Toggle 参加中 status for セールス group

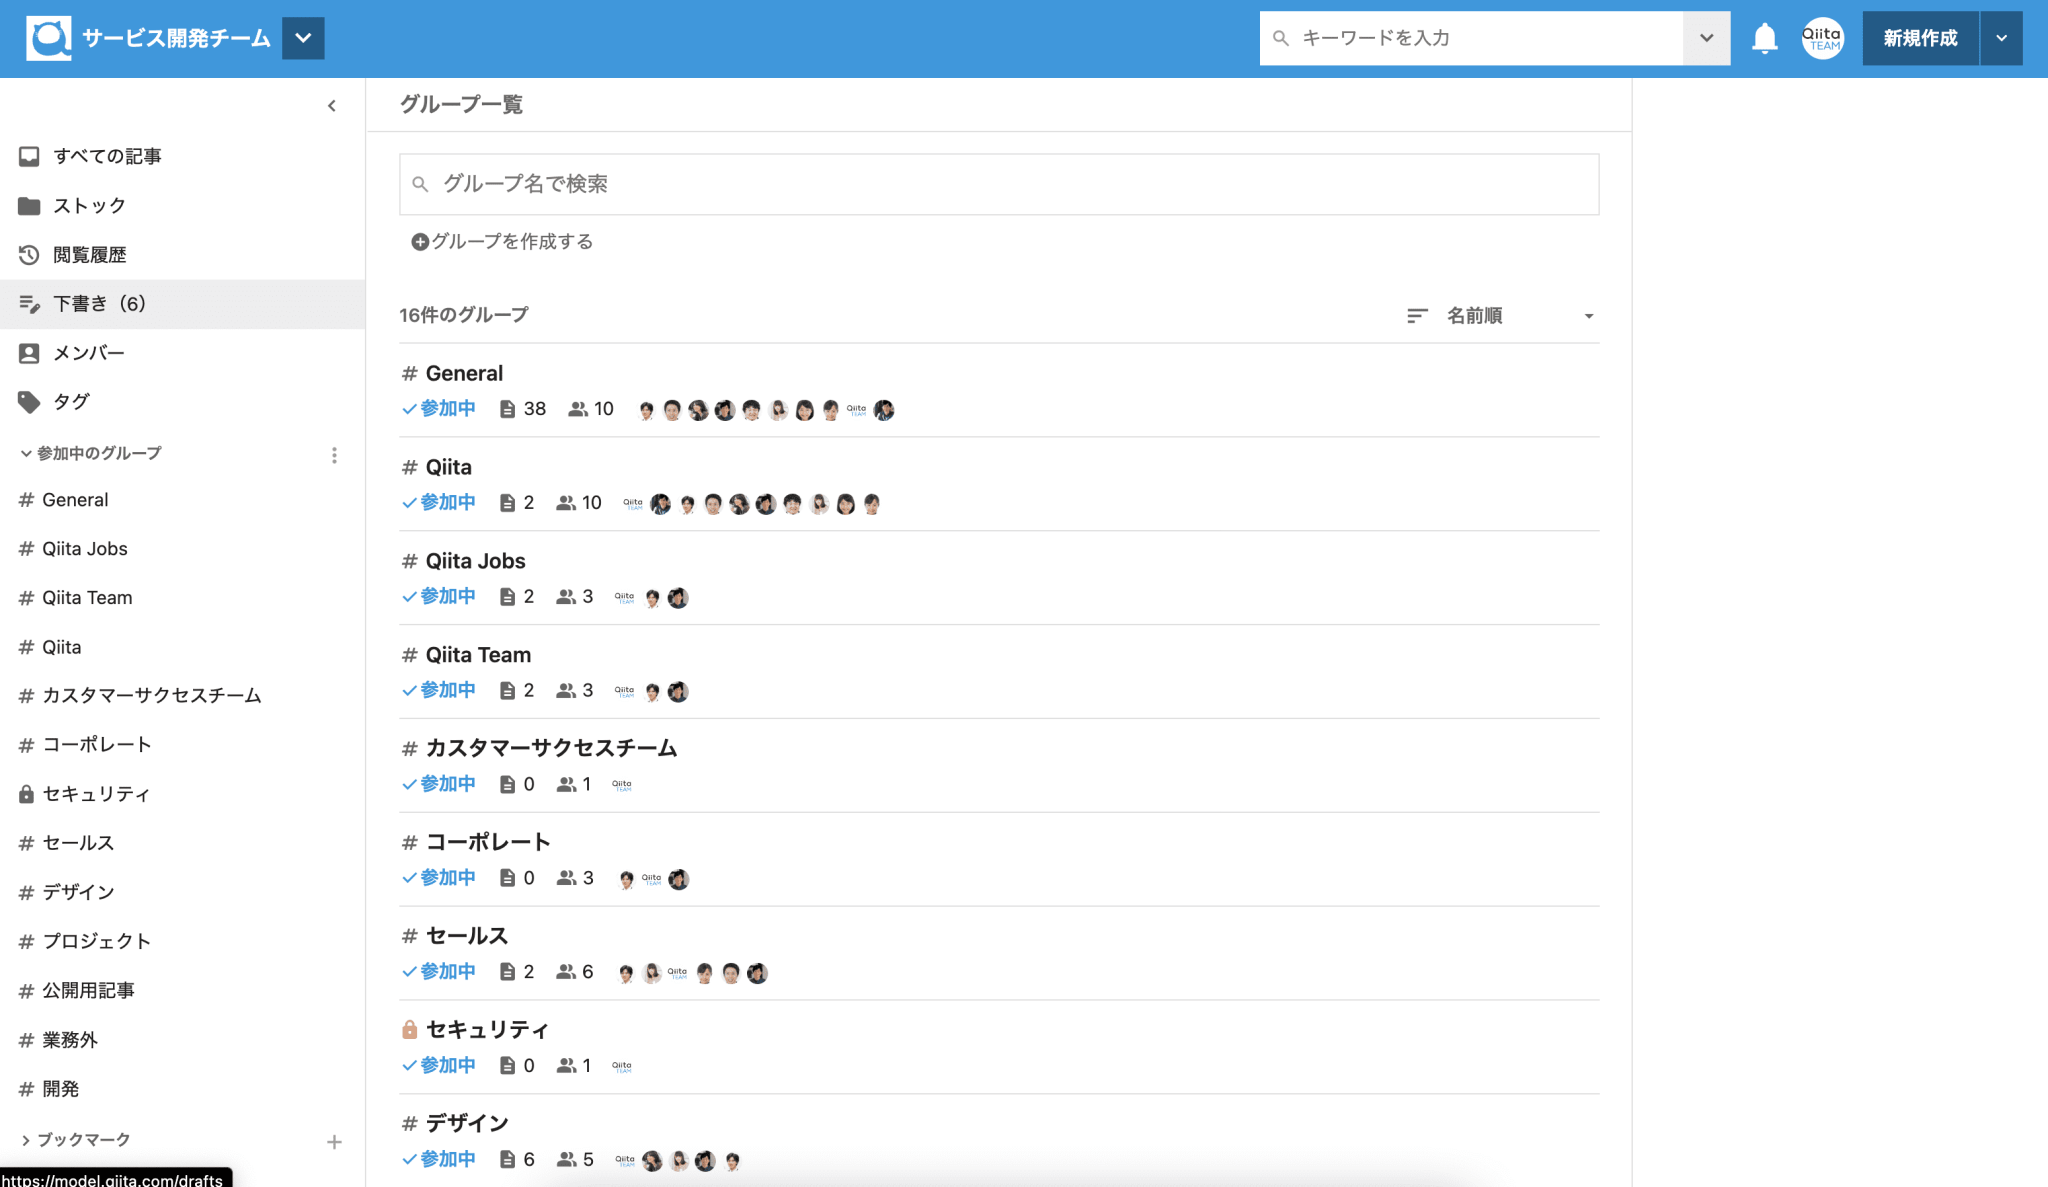[x=439, y=972]
